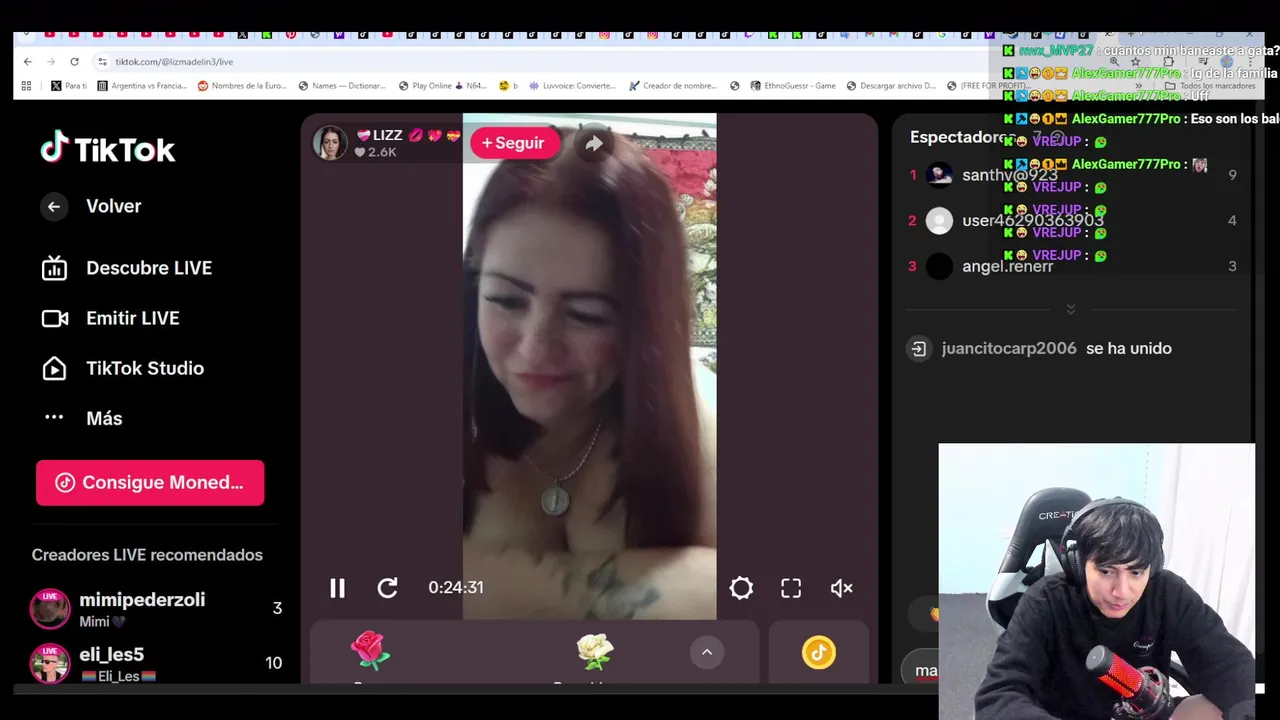The height and width of the screenshot is (720, 1280).
Task: Enter fullscreen mode on the stream
Action: coord(791,588)
